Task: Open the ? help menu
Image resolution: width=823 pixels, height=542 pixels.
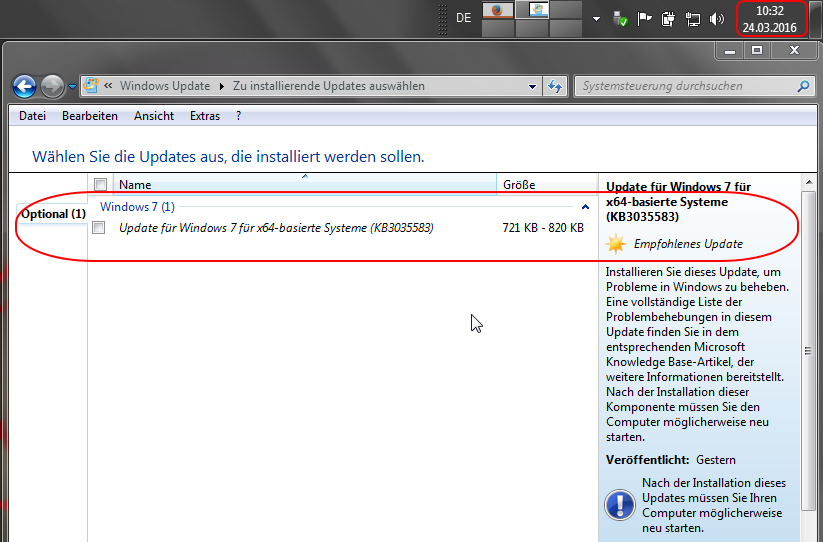Action: (238, 116)
